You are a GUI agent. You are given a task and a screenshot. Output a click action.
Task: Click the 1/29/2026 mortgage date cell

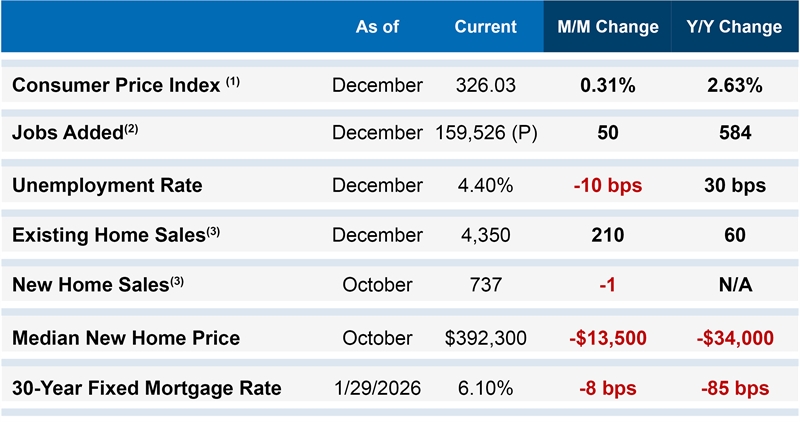pyautogui.click(x=377, y=388)
